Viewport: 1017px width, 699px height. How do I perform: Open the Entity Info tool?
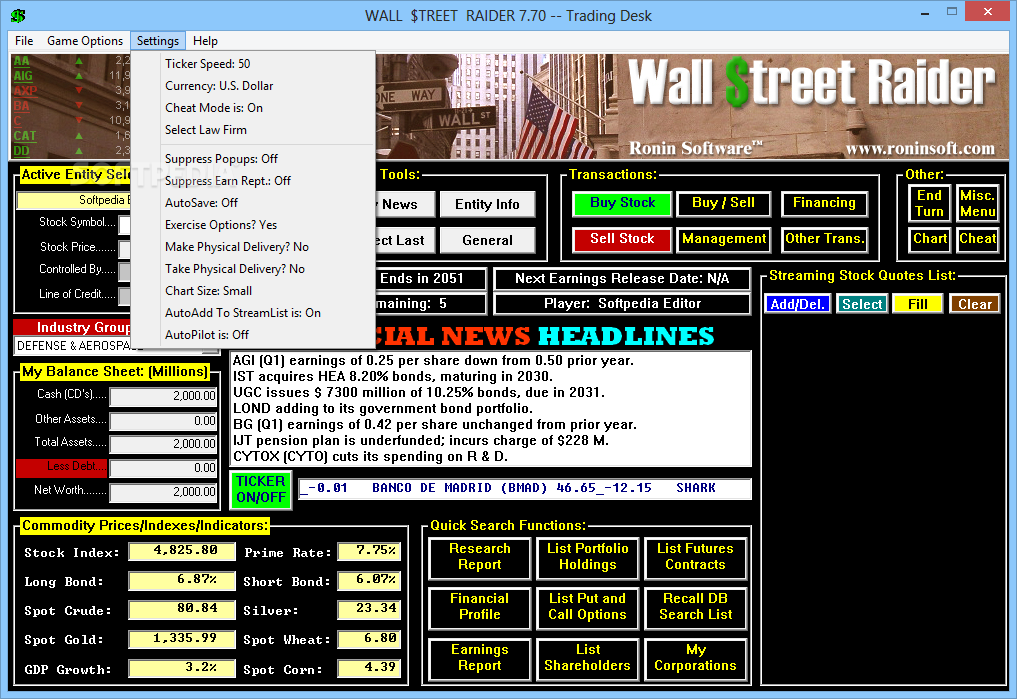click(487, 204)
